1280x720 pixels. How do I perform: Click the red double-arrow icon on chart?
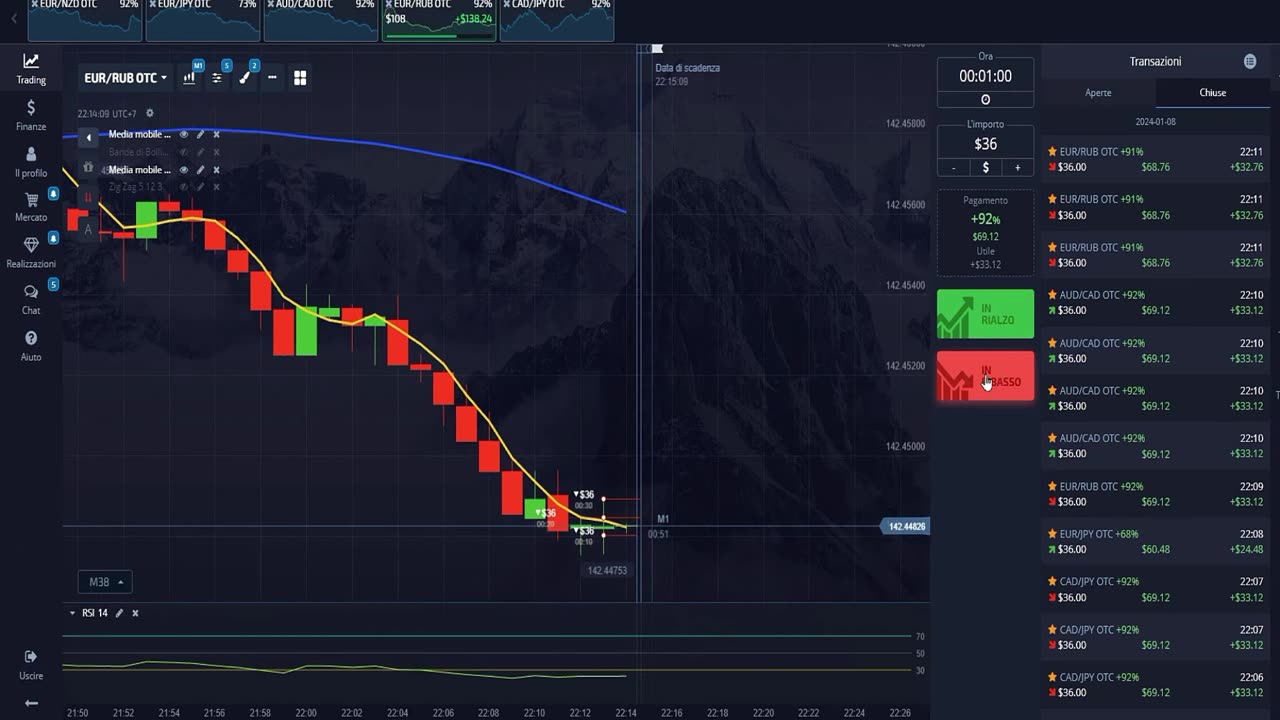click(x=88, y=198)
